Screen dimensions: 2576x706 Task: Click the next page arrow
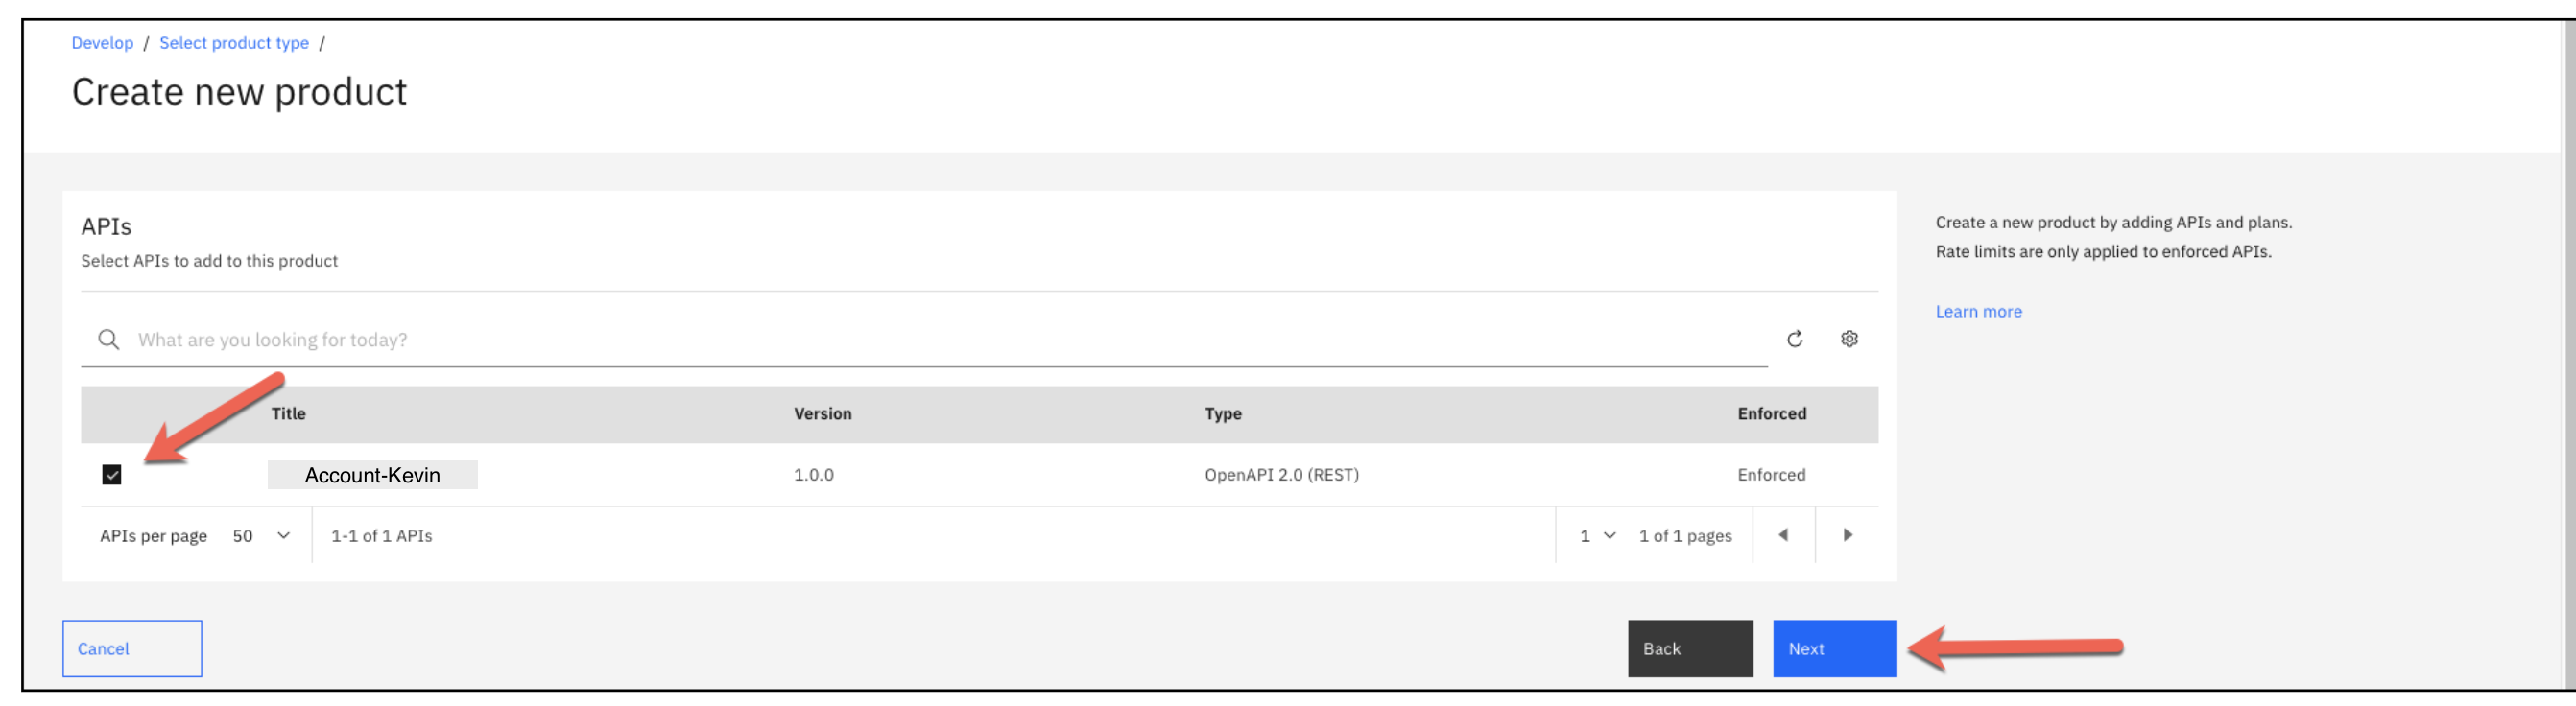(x=1847, y=535)
